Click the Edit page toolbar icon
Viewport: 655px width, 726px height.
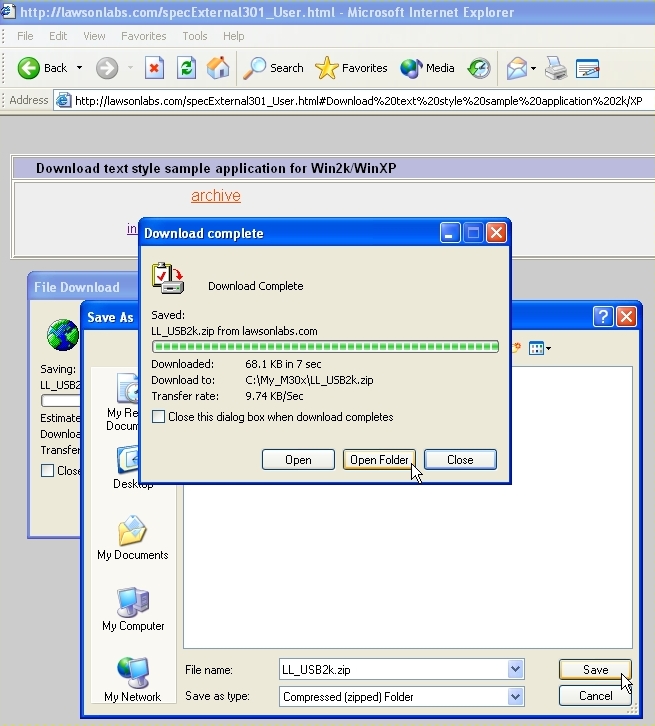tap(588, 69)
